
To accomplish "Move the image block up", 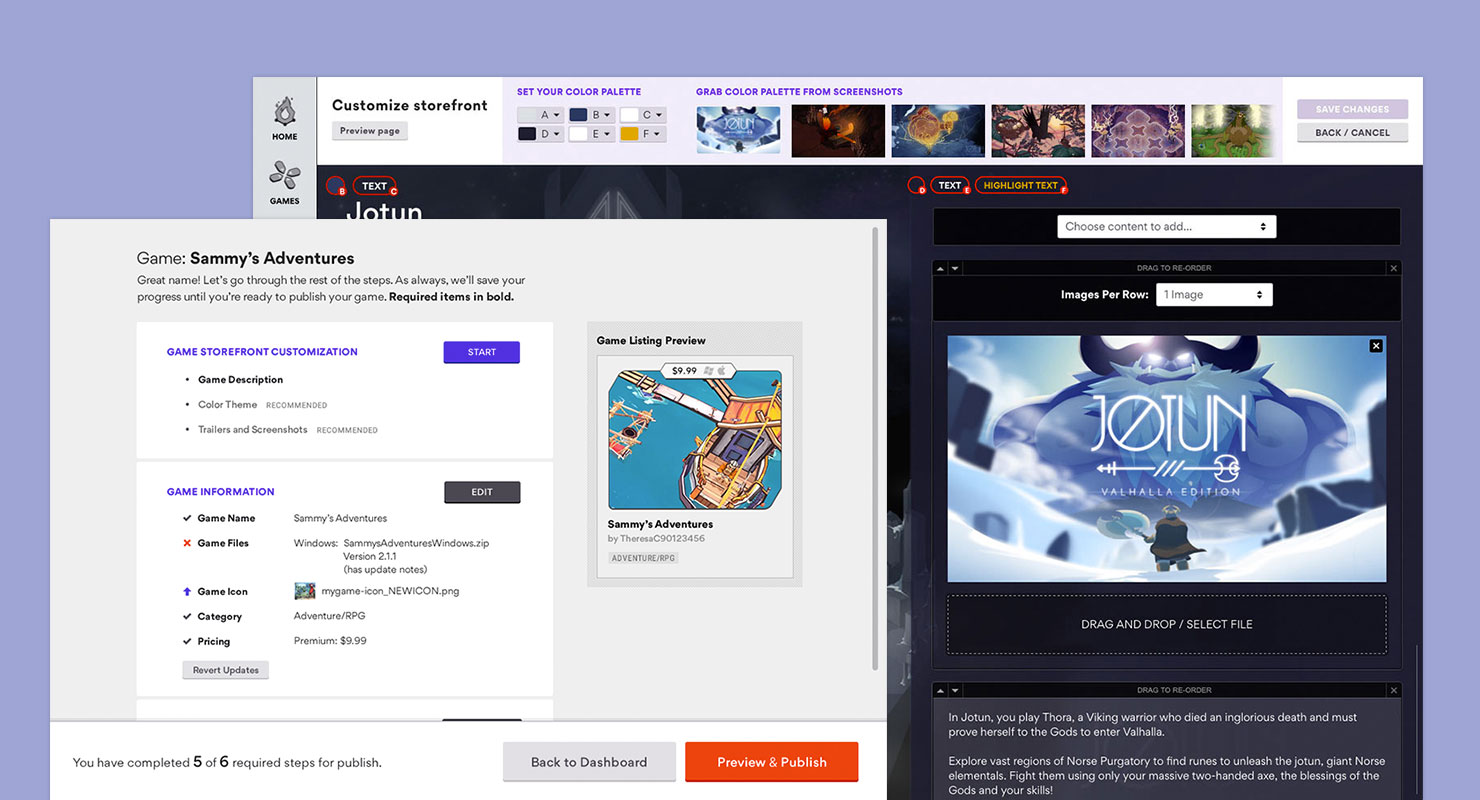I will [x=941, y=268].
